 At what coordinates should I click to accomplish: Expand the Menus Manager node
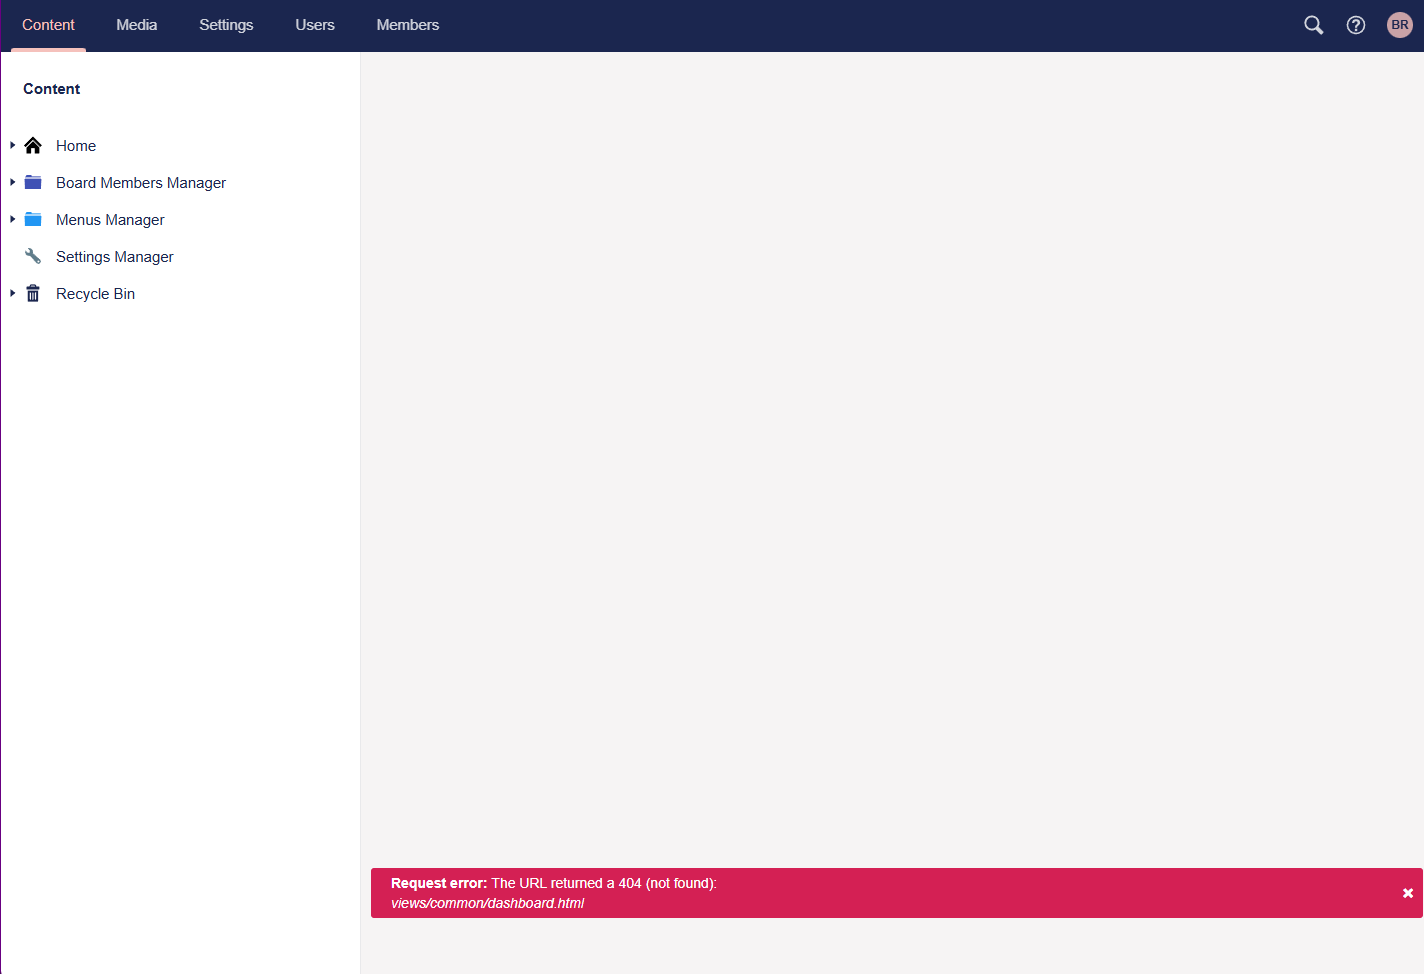12,220
